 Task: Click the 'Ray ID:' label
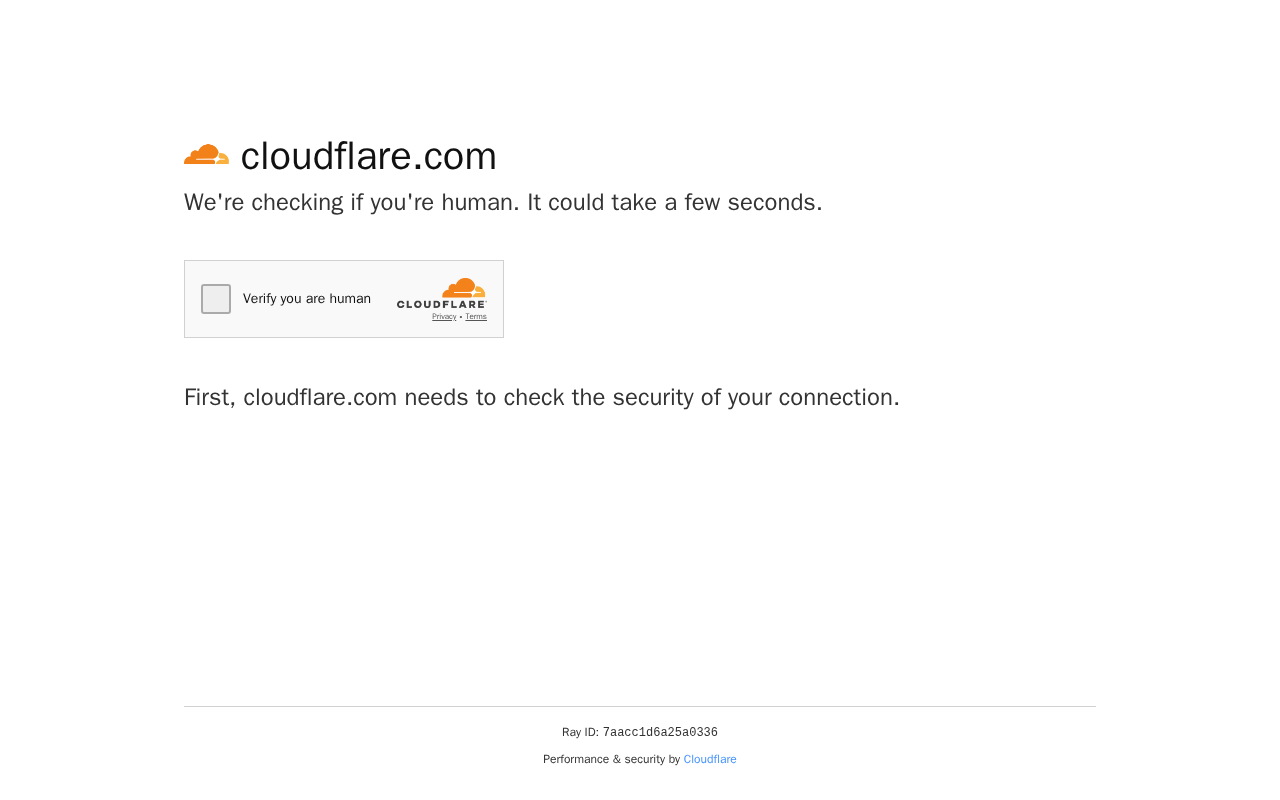tap(580, 733)
